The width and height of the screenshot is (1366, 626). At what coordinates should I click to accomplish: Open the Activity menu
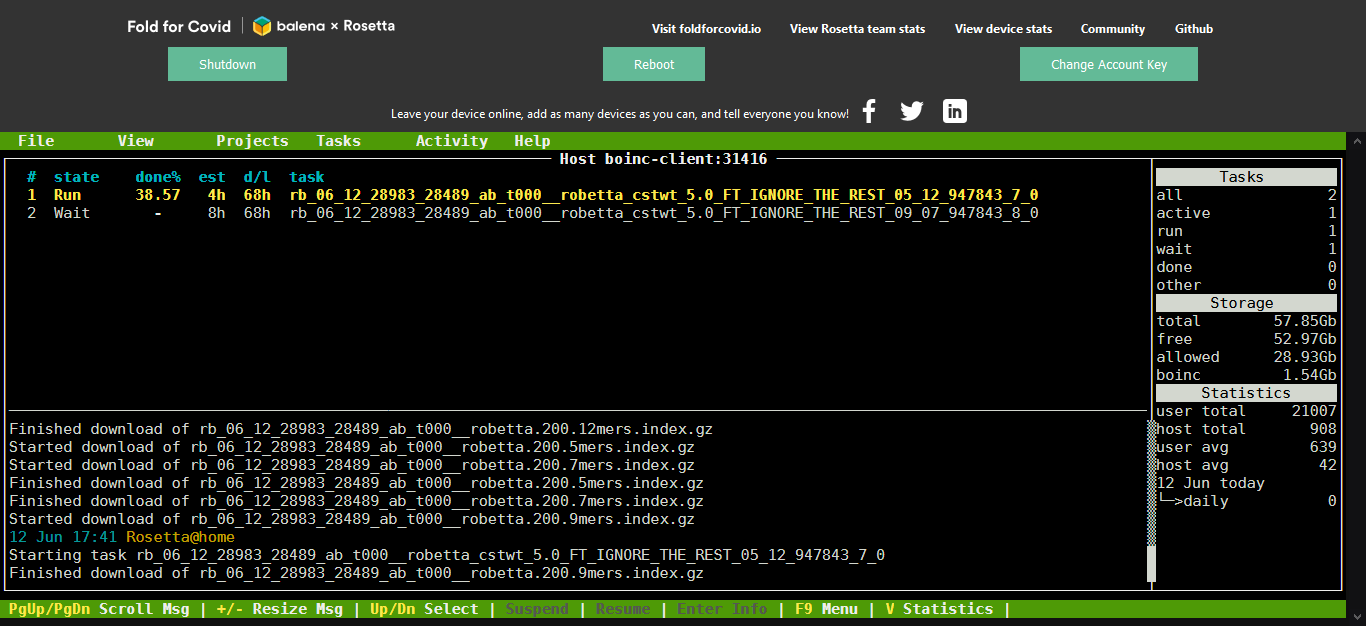[x=451, y=141]
